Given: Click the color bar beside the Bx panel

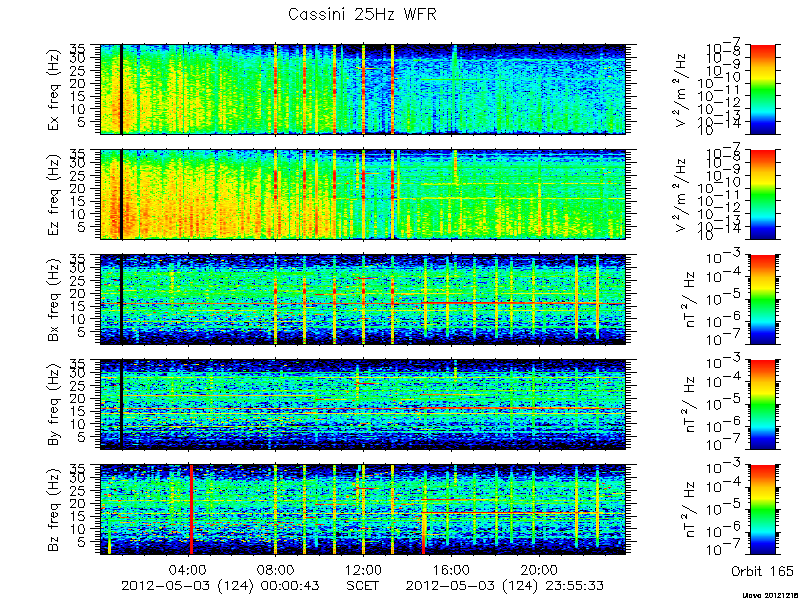Looking at the screenshot, I should [762, 299].
